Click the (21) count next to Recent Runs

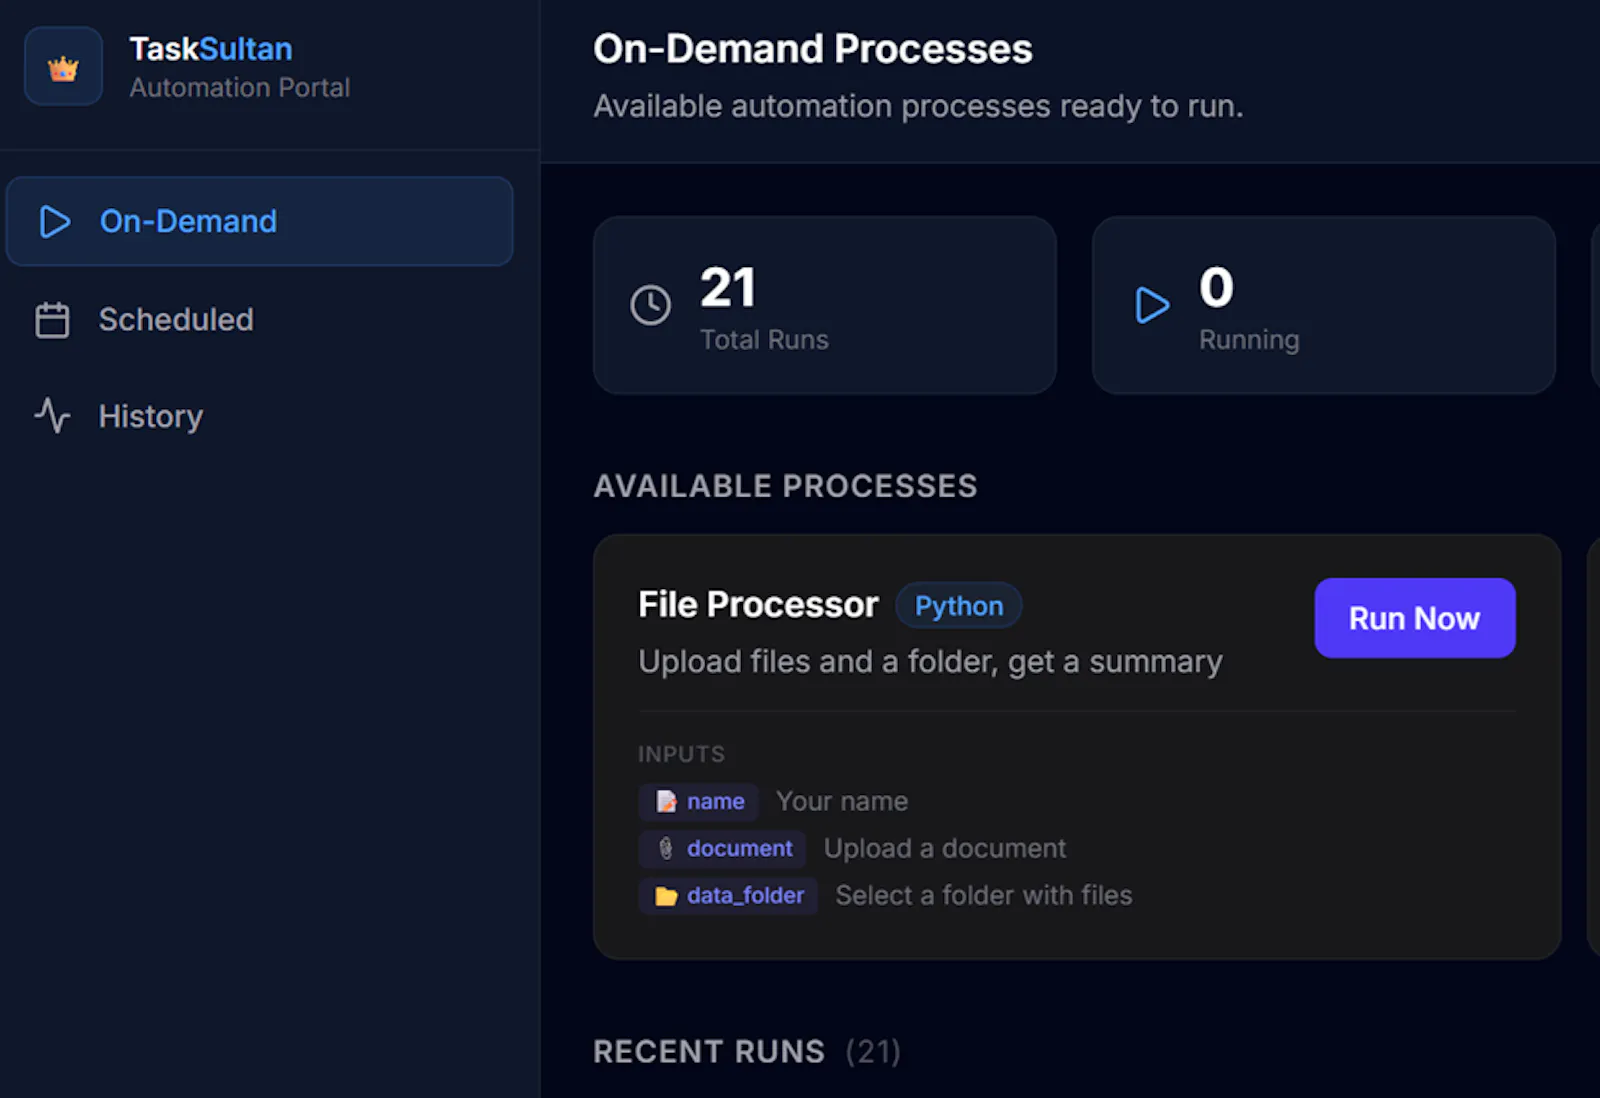tap(873, 1052)
